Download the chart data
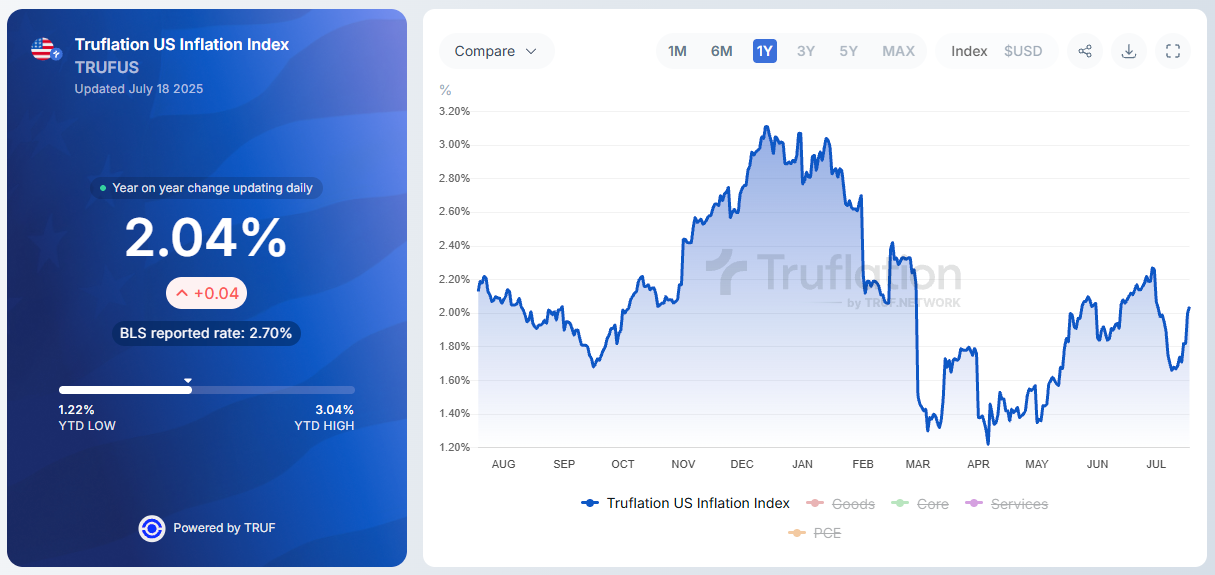Viewport: 1215px width, 575px height. (x=1129, y=51)
